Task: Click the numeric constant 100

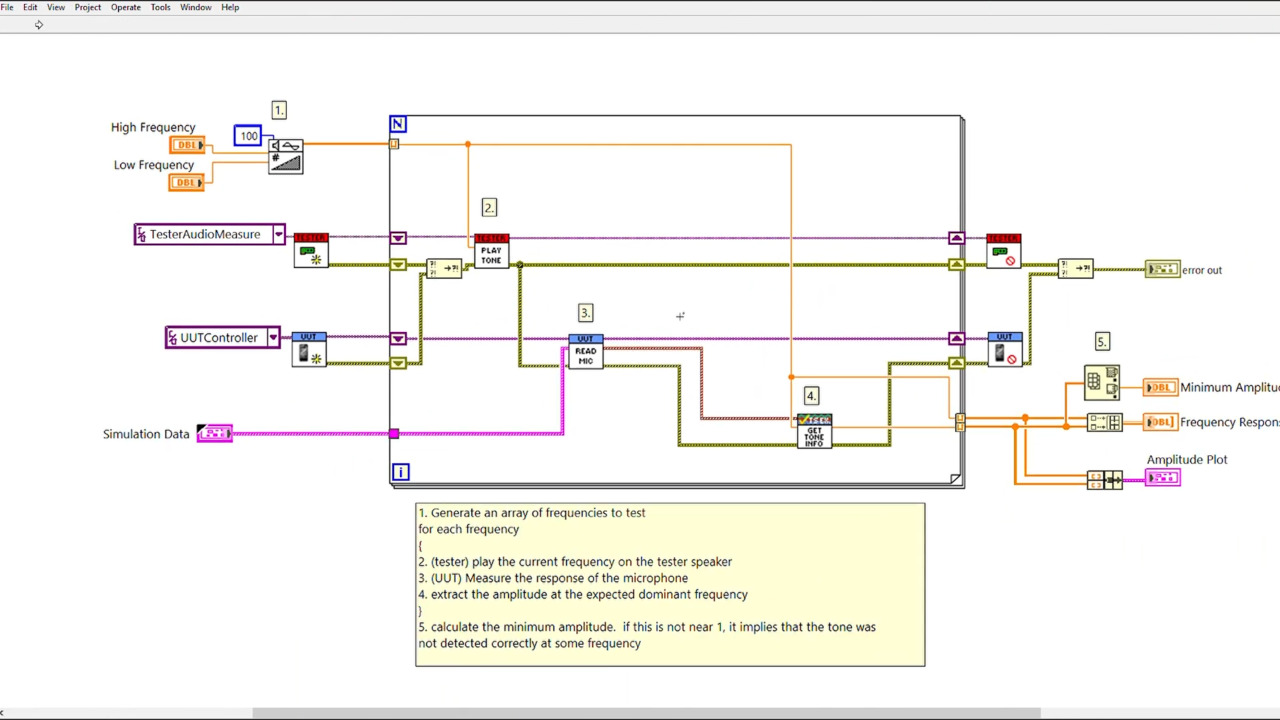Action: click(x=248, y=136)
